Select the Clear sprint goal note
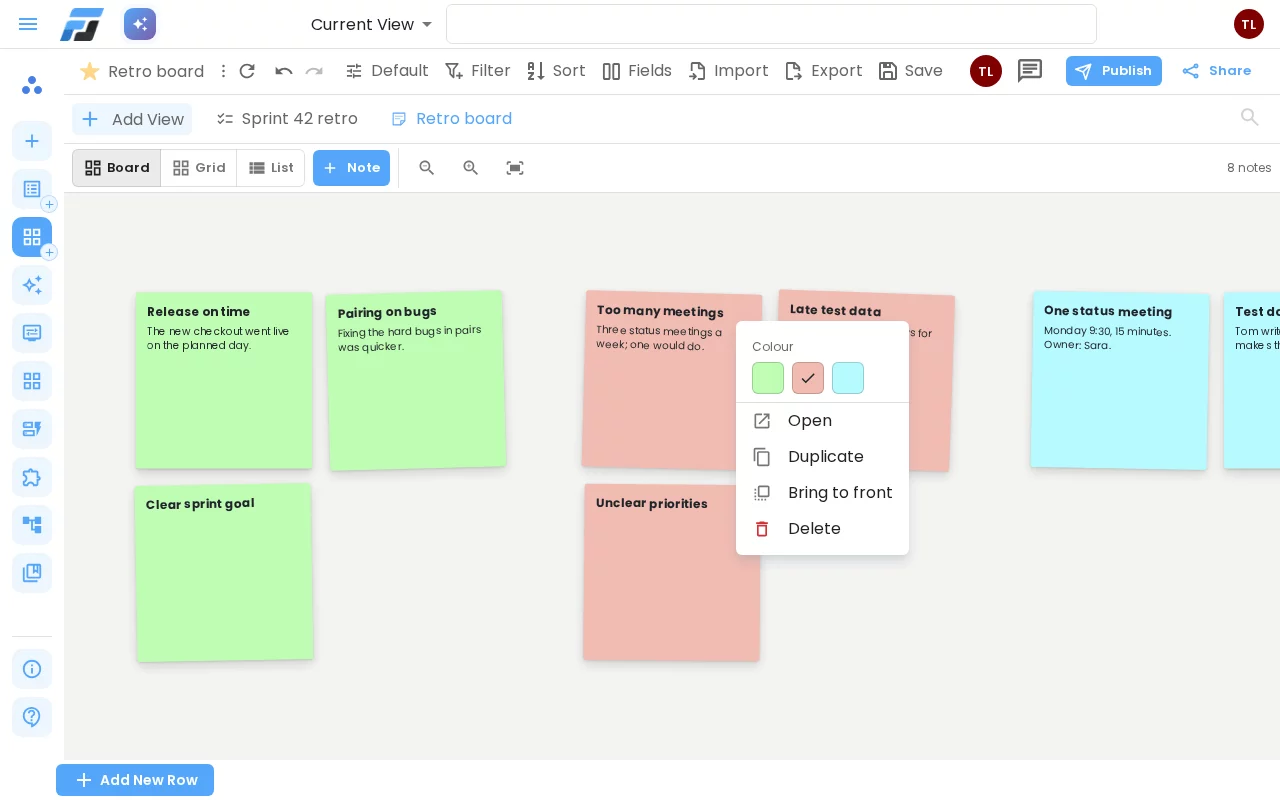 224,573
